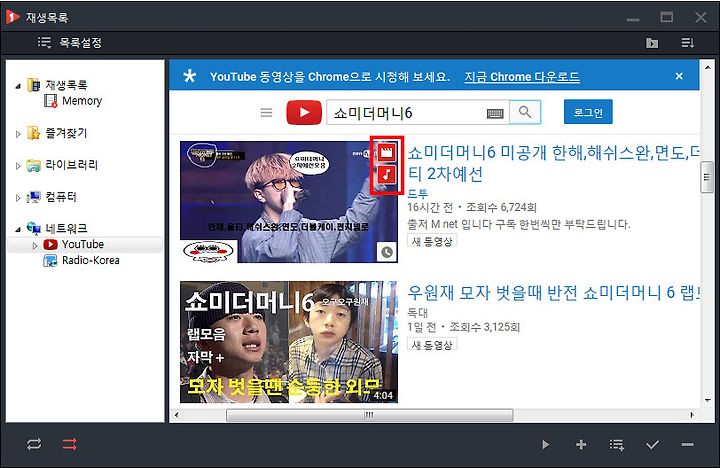Toggle the repeat loop mode button

[x=34, y=444]
